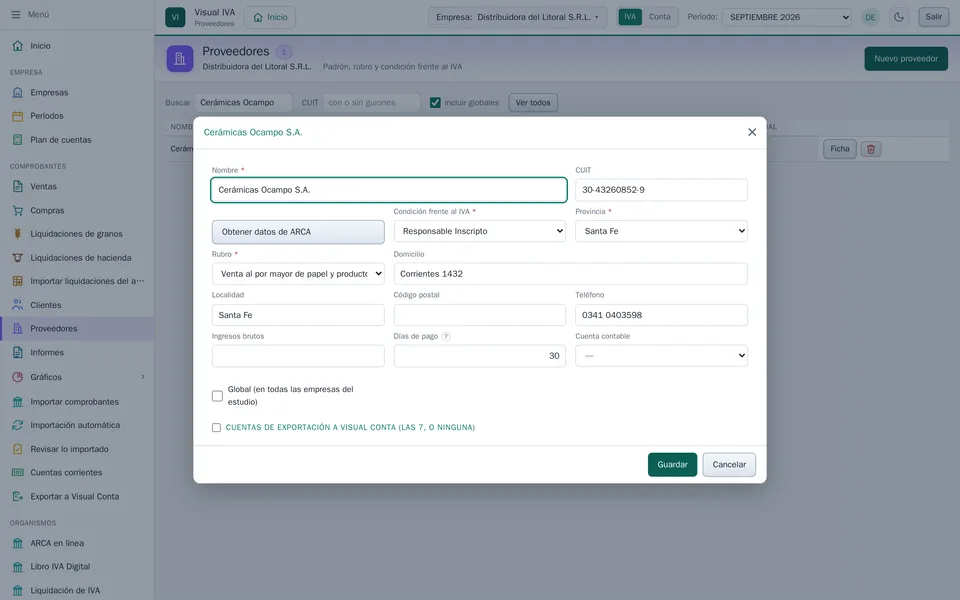Screen dimensions: 960x600
Task: Open the Rubro dropdown
Action: click(x=298, y=274)
